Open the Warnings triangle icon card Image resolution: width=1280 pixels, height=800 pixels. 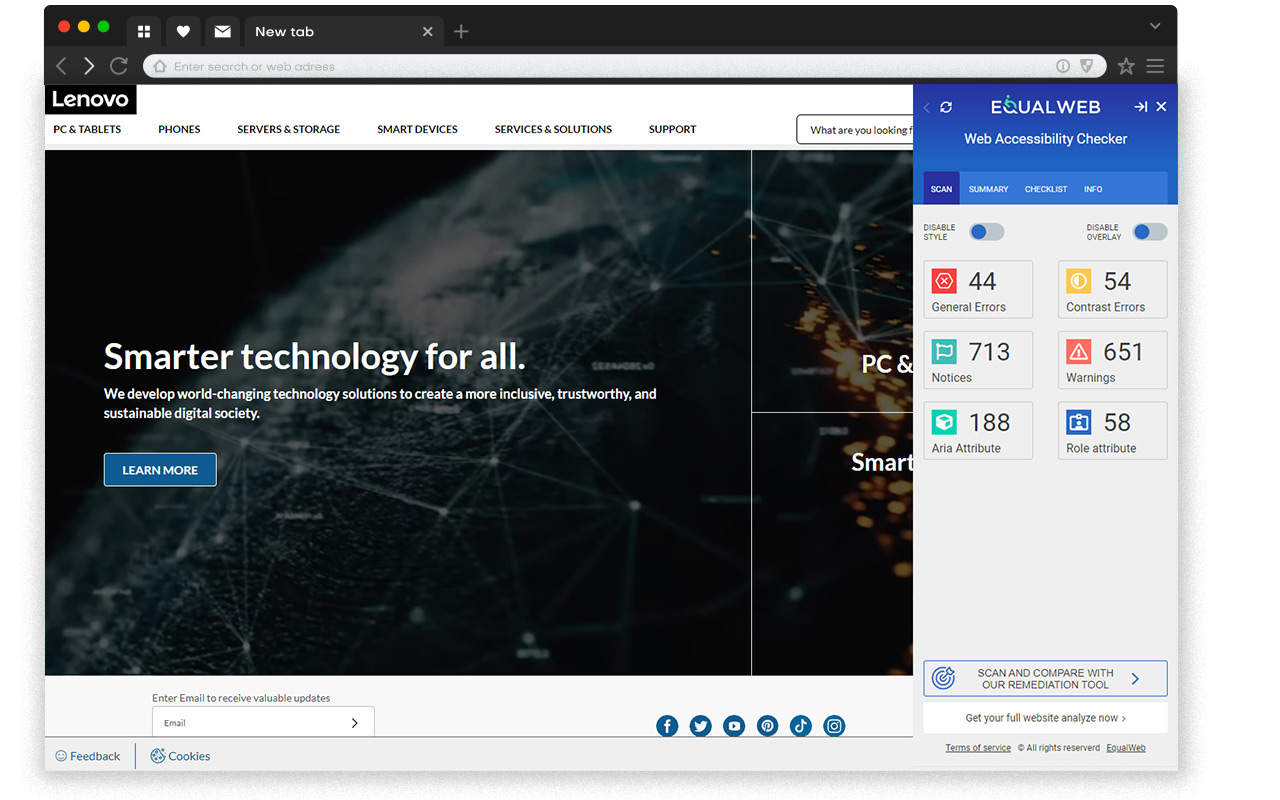(1112, 360)
